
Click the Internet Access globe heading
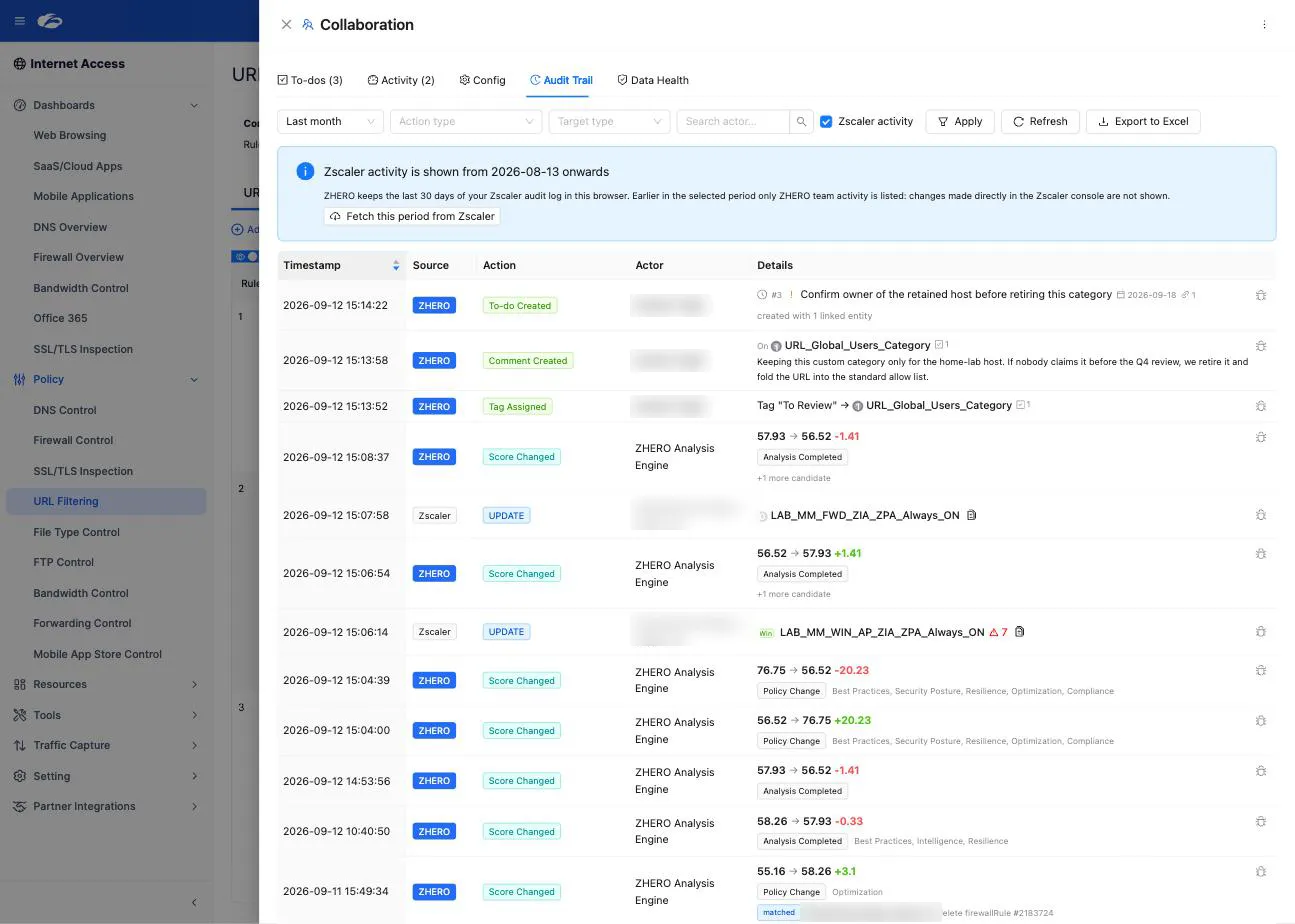click(69, 63)
